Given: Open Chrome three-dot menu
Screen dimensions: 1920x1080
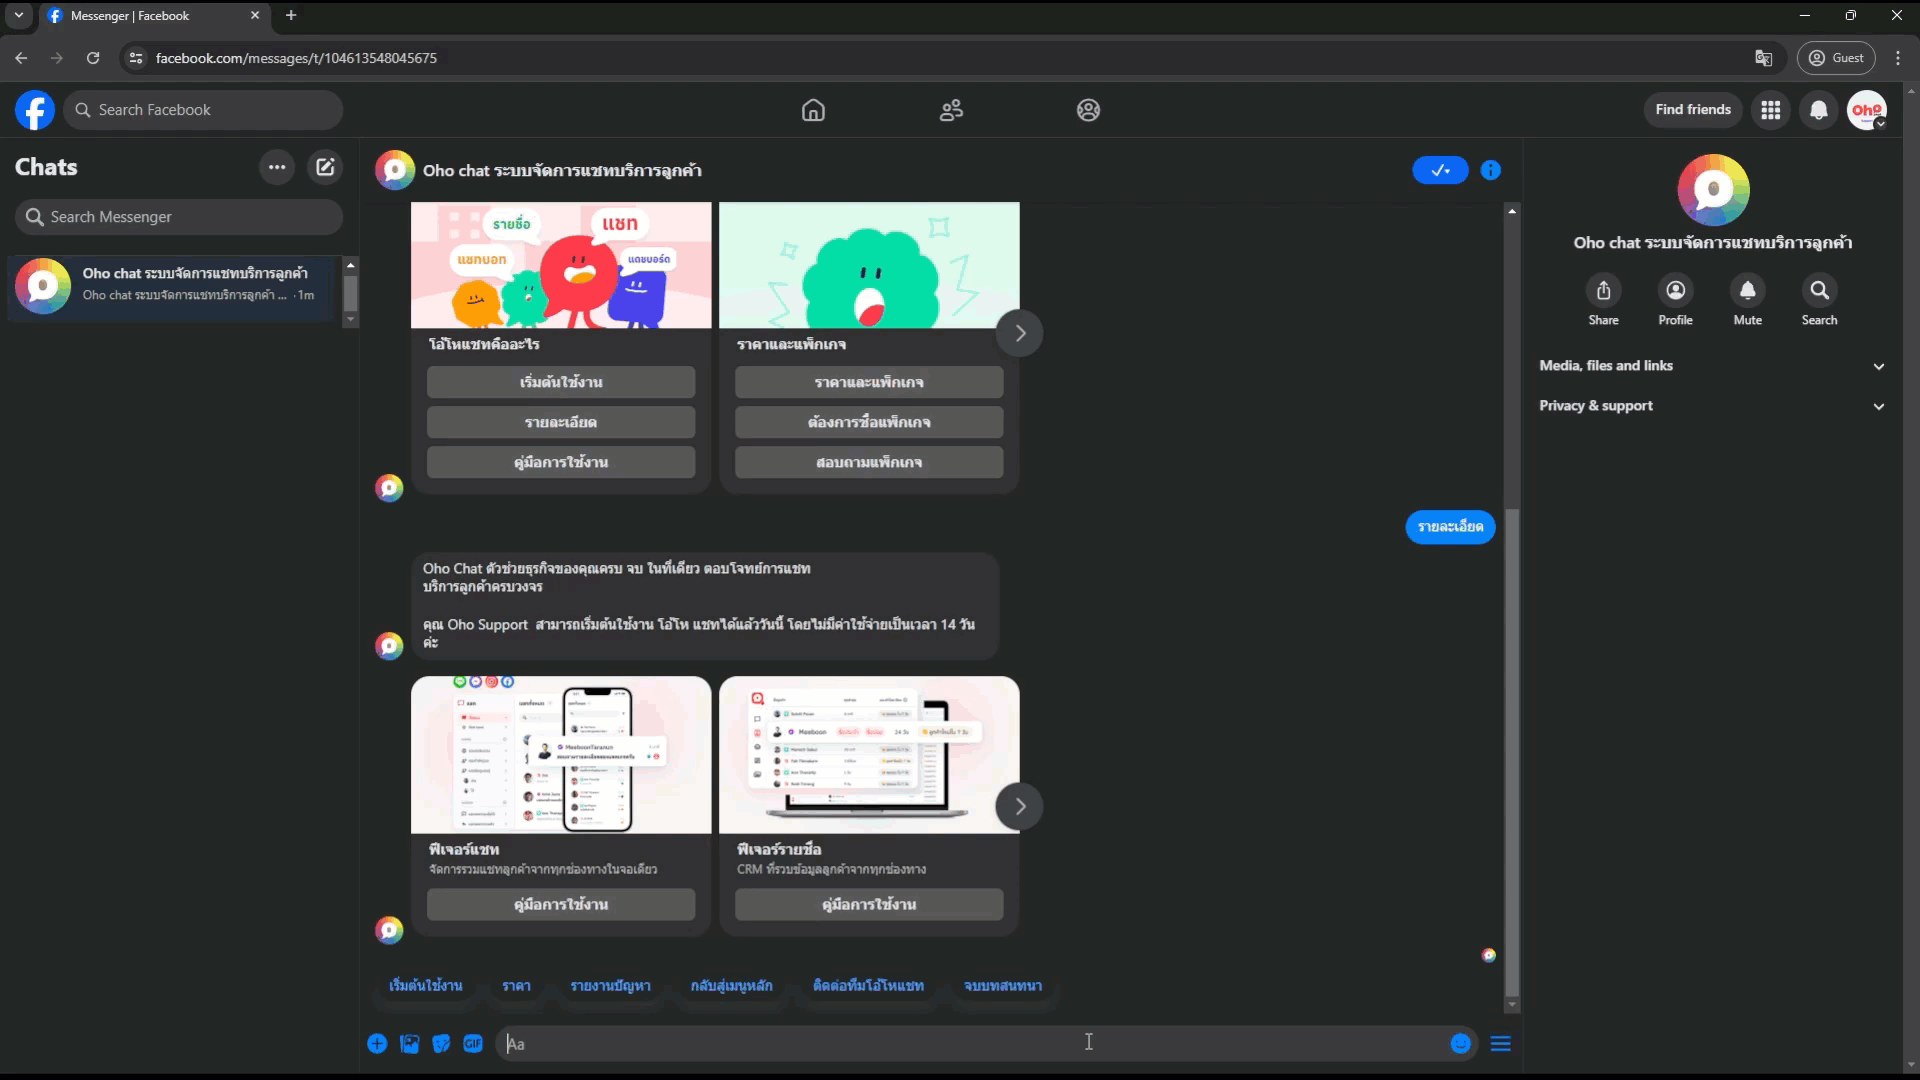Looking at the screenshot, I should [1898, 58].
